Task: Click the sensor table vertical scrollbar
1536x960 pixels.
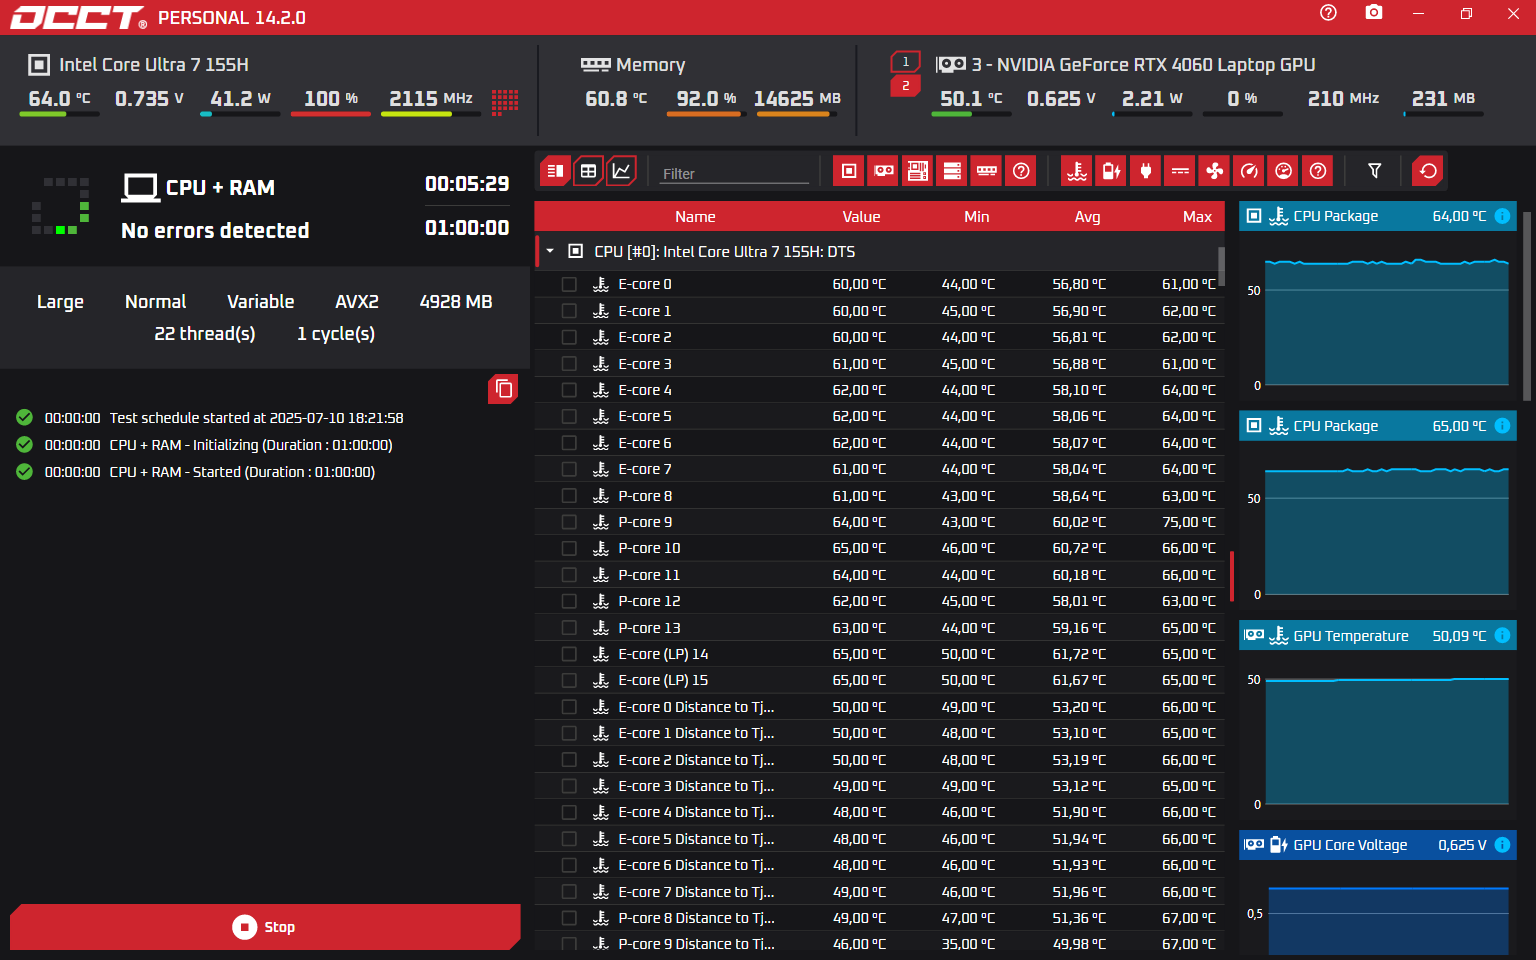Action: click(x=1221, y=266)
